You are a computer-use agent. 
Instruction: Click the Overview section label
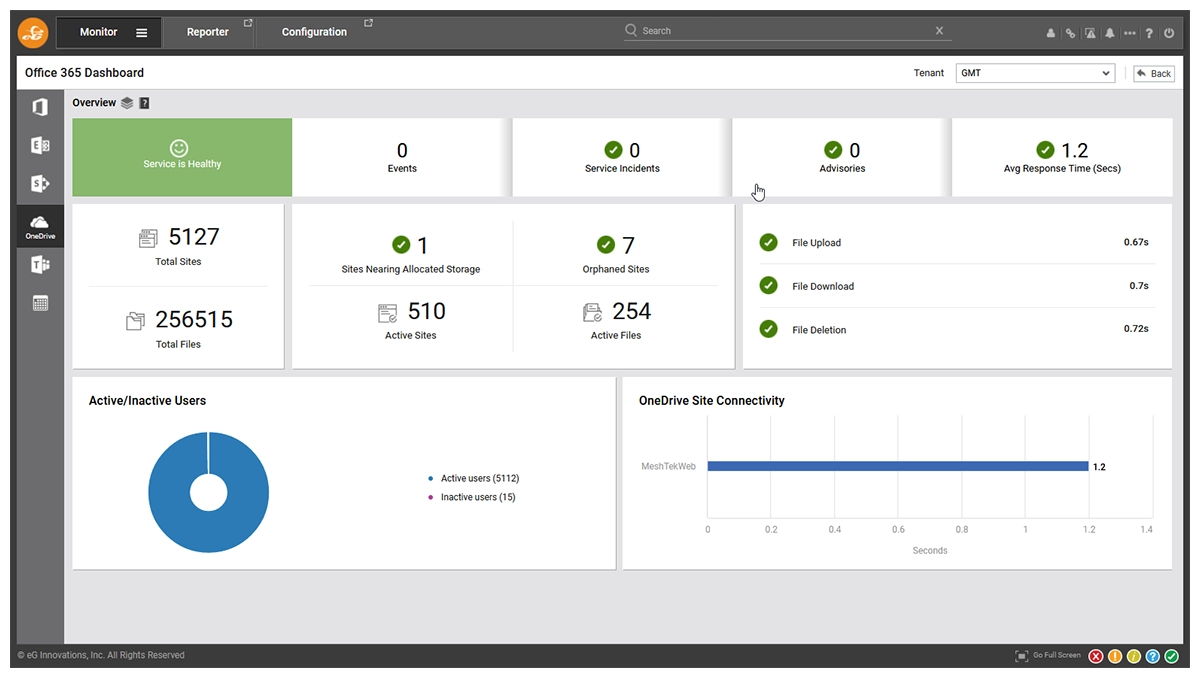[x=94, y=103]
